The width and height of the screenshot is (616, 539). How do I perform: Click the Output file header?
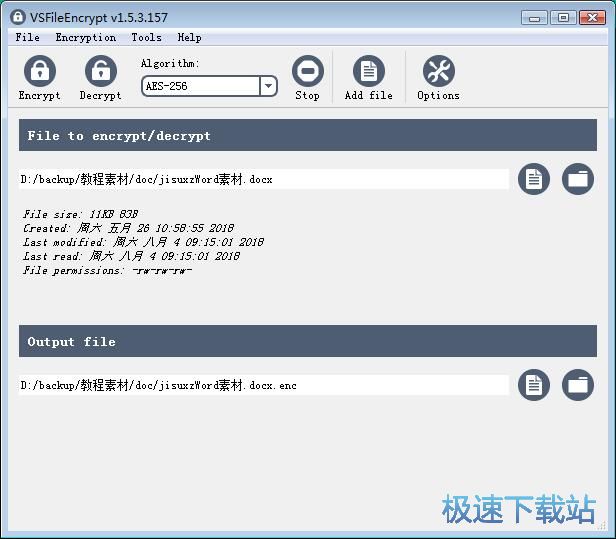pyautogui.click(x=308, y=341)
